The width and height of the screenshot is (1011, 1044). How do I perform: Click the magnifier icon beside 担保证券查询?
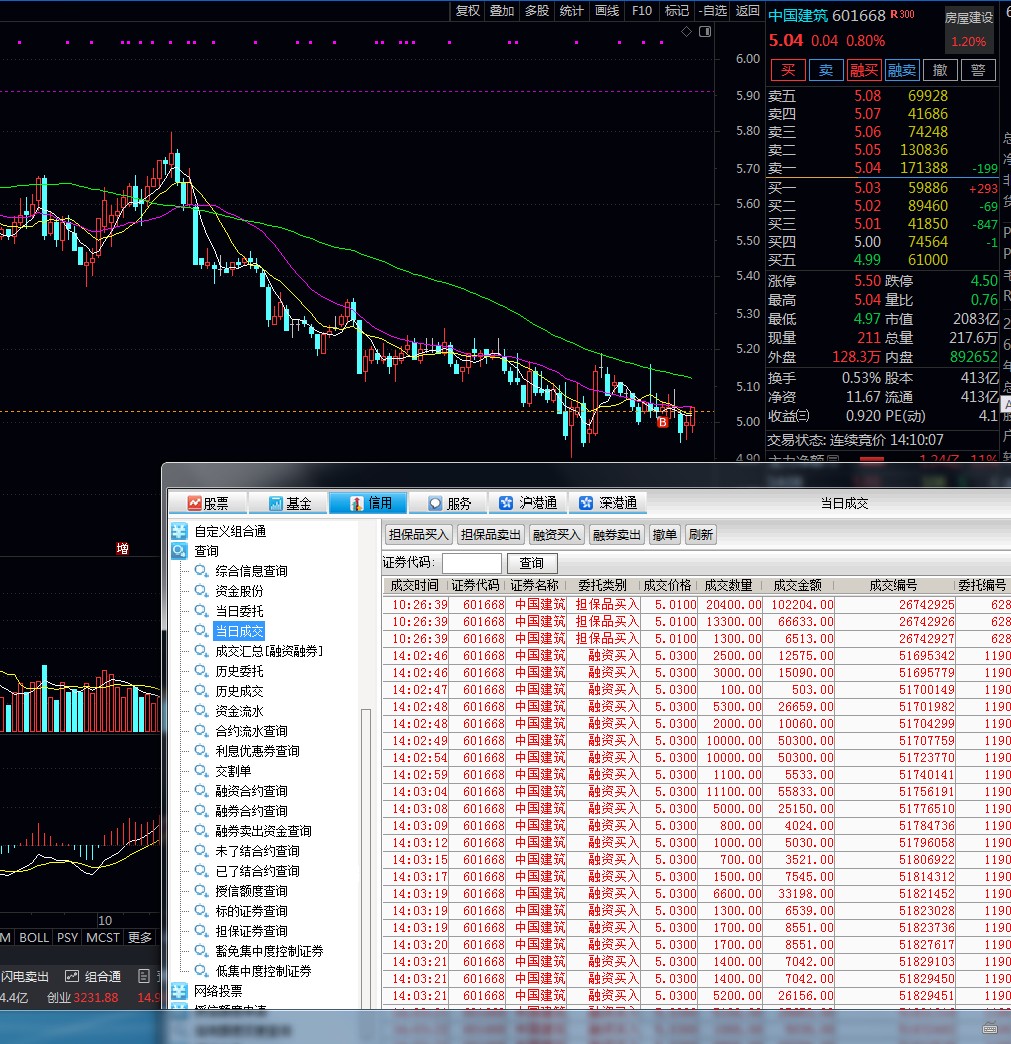pyautogui.click(x=201, y=930)
